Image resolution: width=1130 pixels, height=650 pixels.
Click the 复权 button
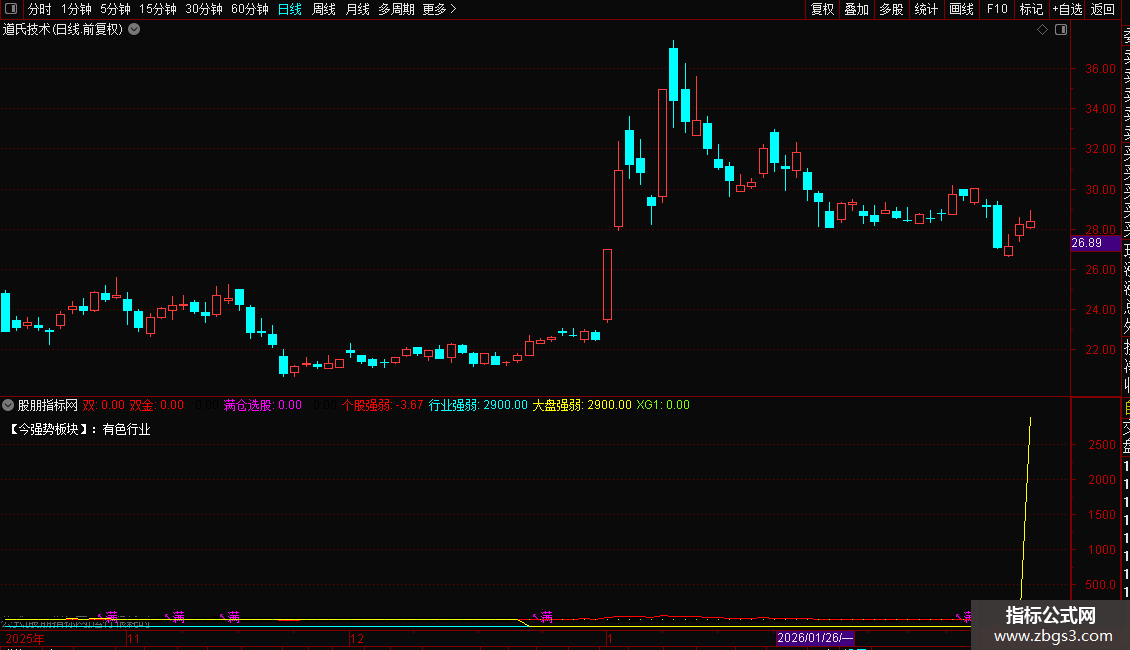[x=822, y=9]
